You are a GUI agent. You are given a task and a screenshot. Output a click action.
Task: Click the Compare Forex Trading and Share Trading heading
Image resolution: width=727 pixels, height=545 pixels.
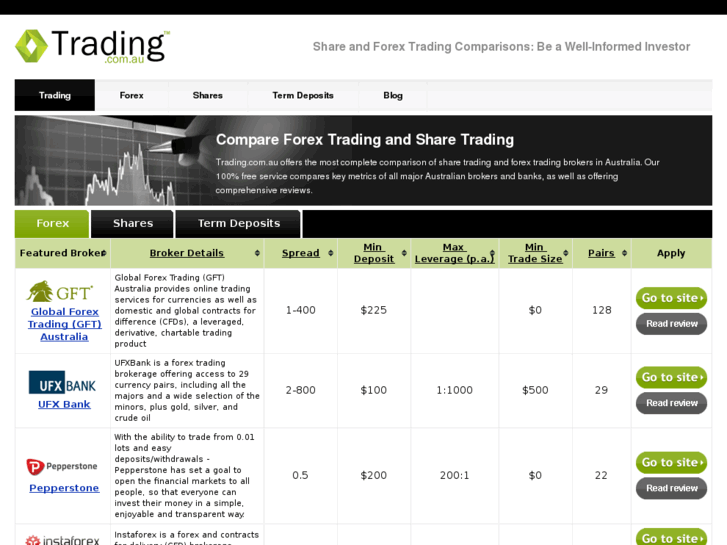click(x=365, y=140)
